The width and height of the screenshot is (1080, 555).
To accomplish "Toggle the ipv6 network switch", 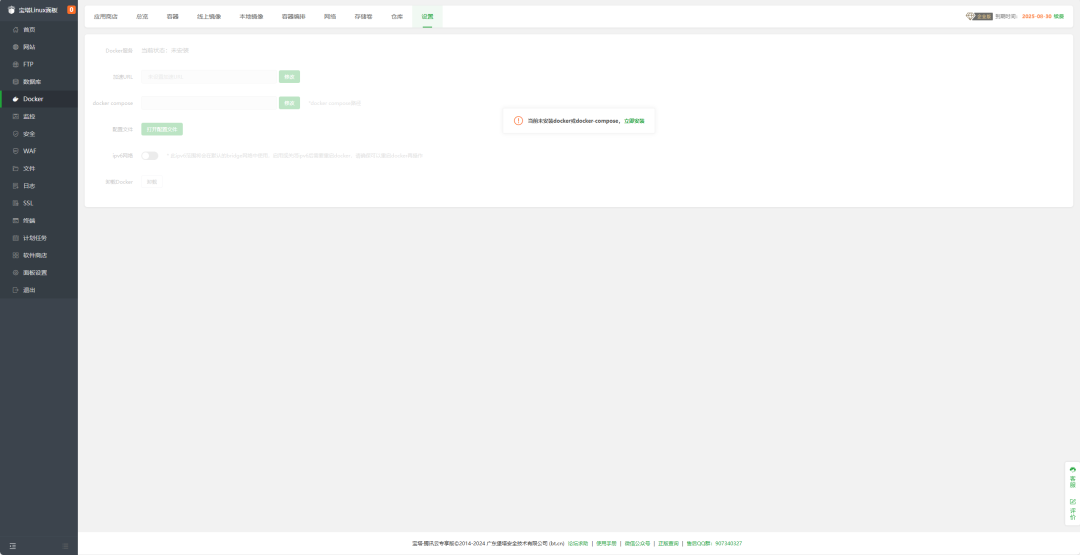I will [x=149, y=156].
